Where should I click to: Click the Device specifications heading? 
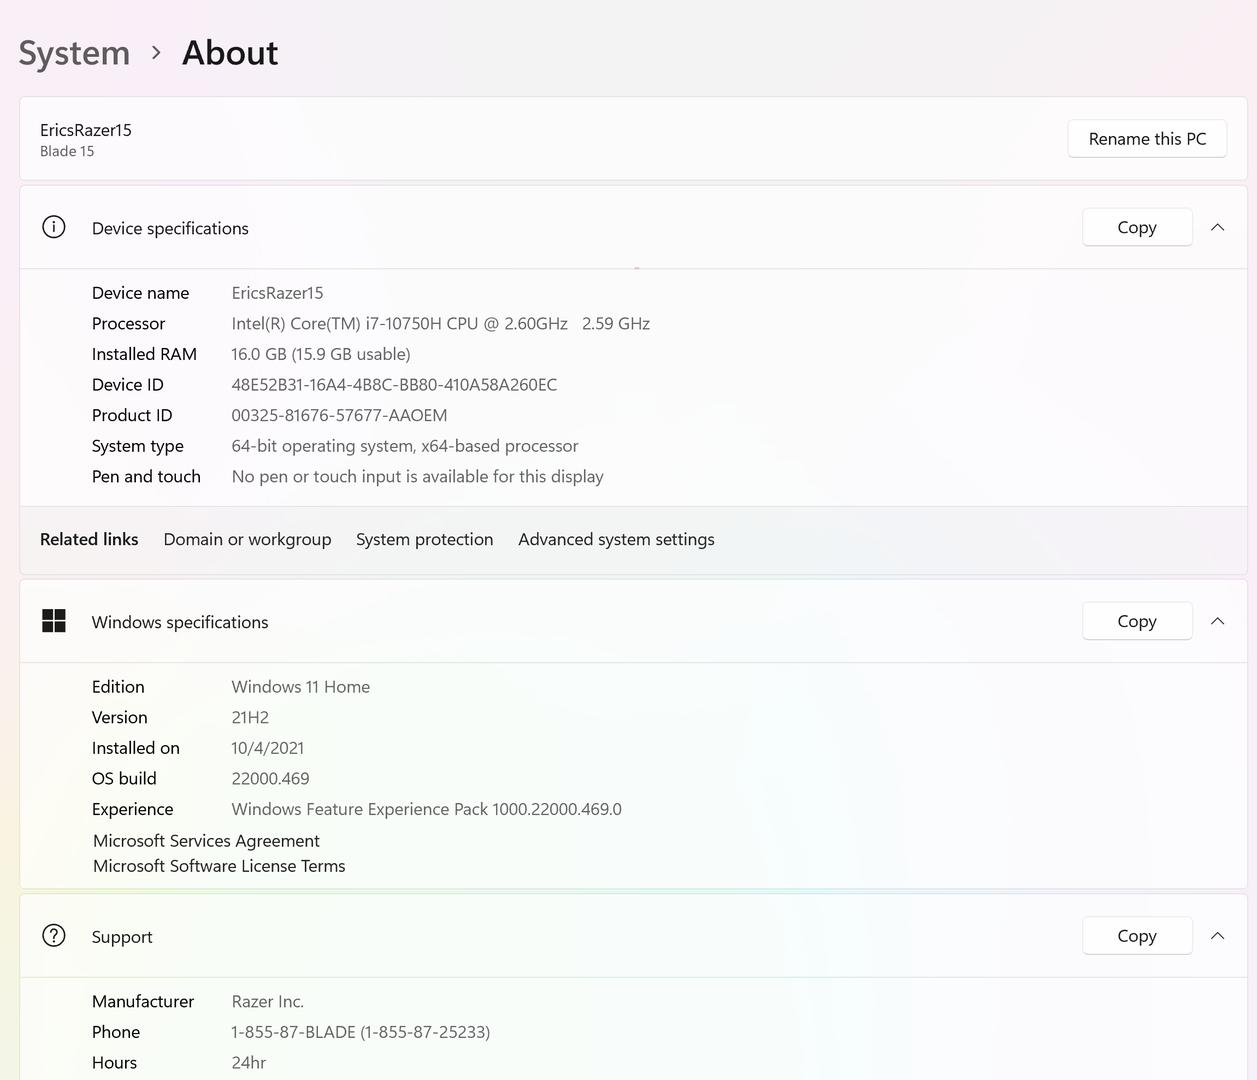[170, 228]
